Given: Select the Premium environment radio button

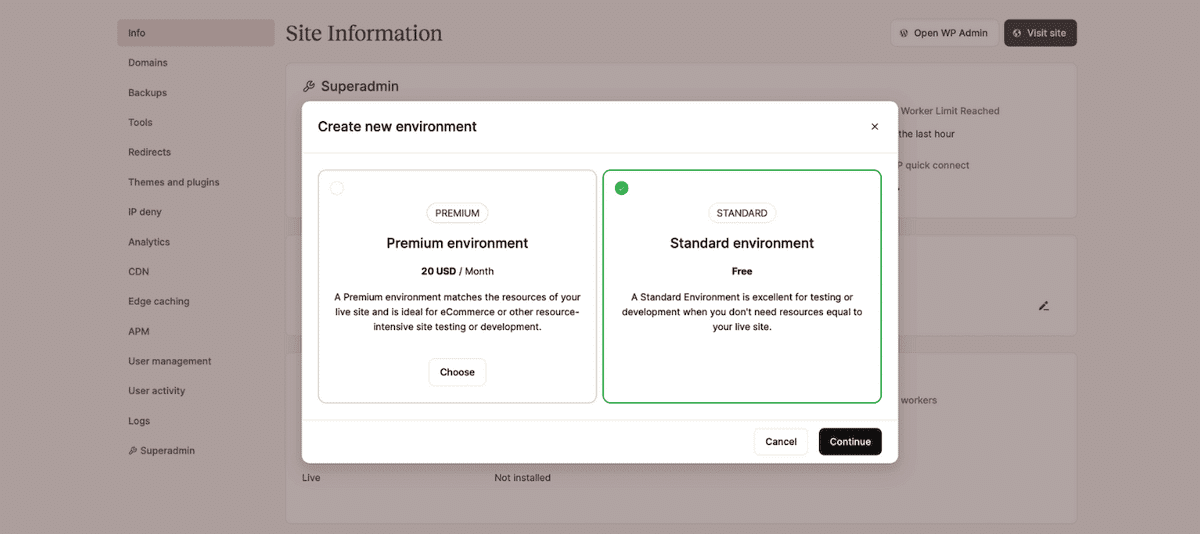Looking at the screenshot, I should click(337, 188).
